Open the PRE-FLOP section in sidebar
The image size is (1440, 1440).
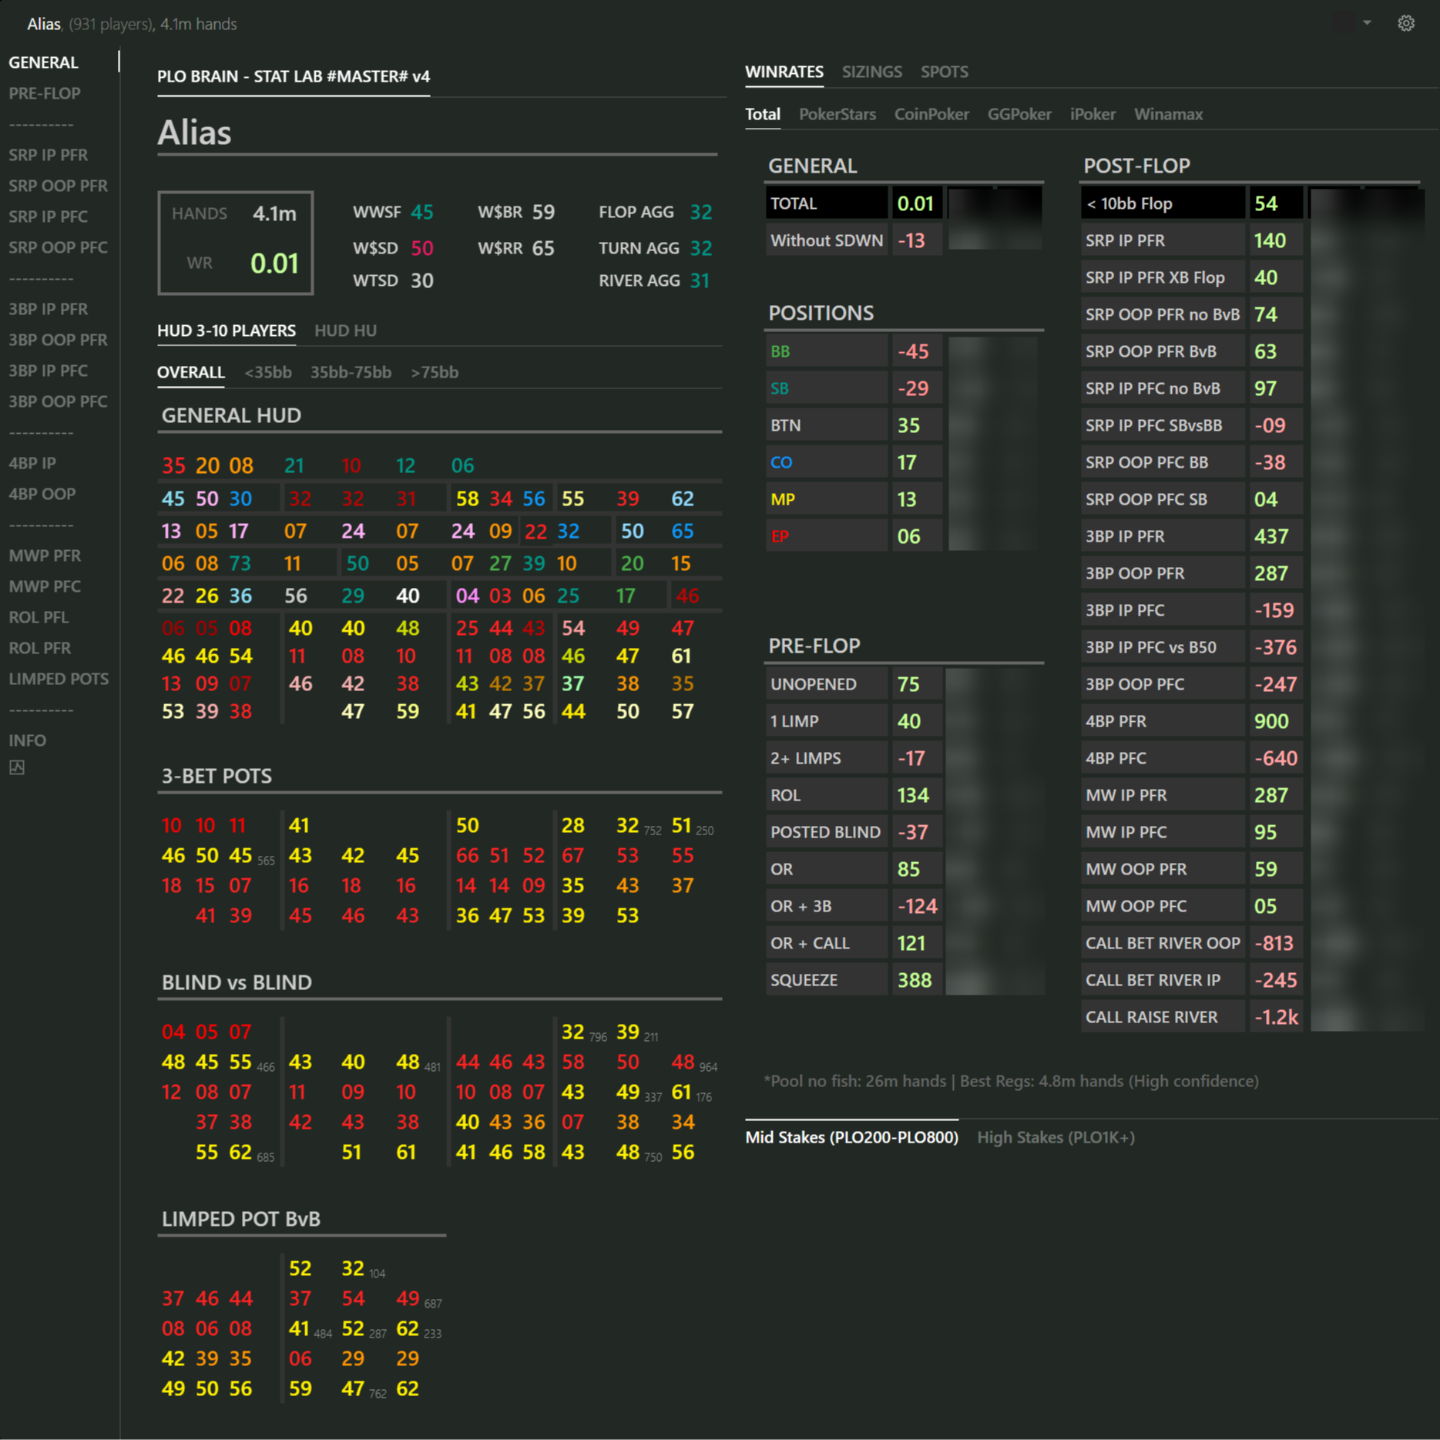click(44, 92)
